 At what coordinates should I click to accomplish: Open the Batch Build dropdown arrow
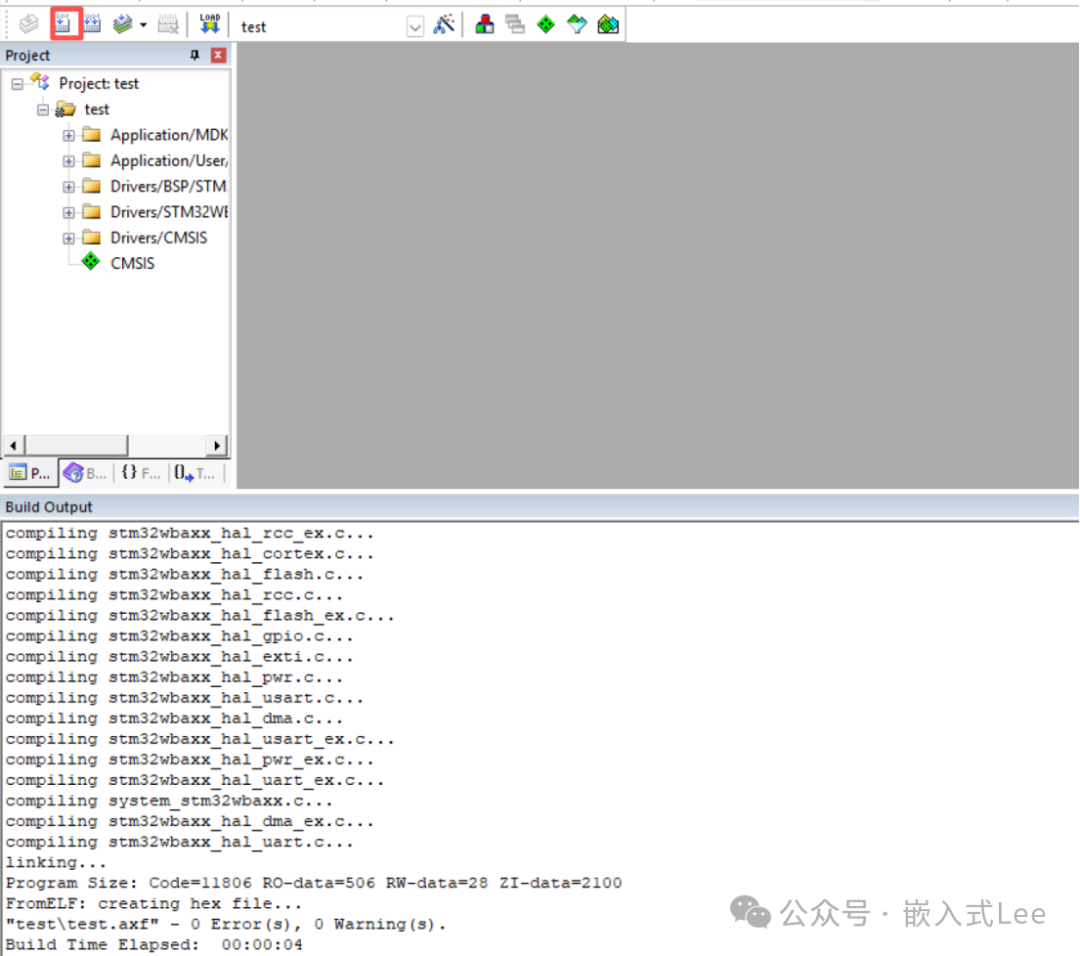pos(143,25)
